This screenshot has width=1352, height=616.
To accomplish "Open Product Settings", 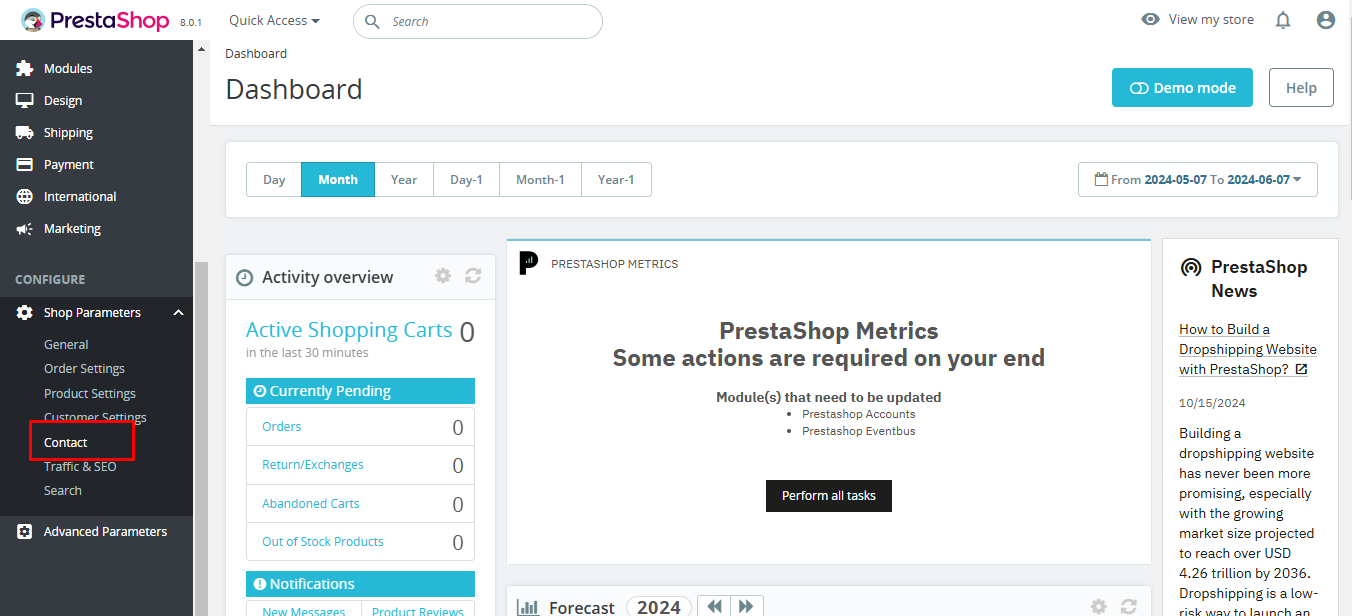I will 90,394.
